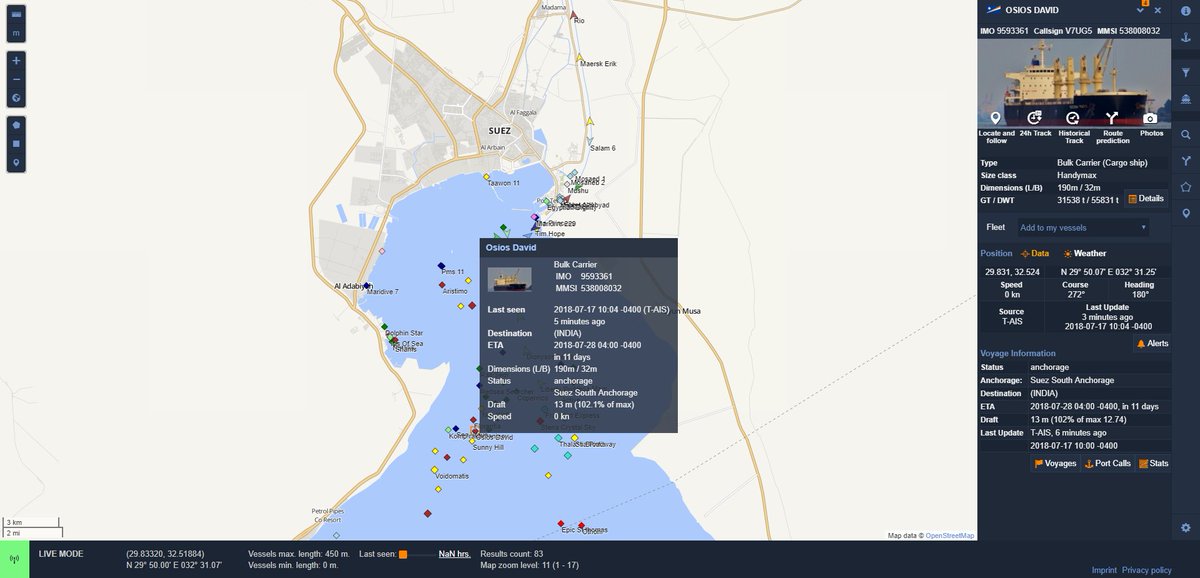The image size is (1200, 578).
Task: Open the ship vessels icon in sidebar
Action: (1186, 99)
